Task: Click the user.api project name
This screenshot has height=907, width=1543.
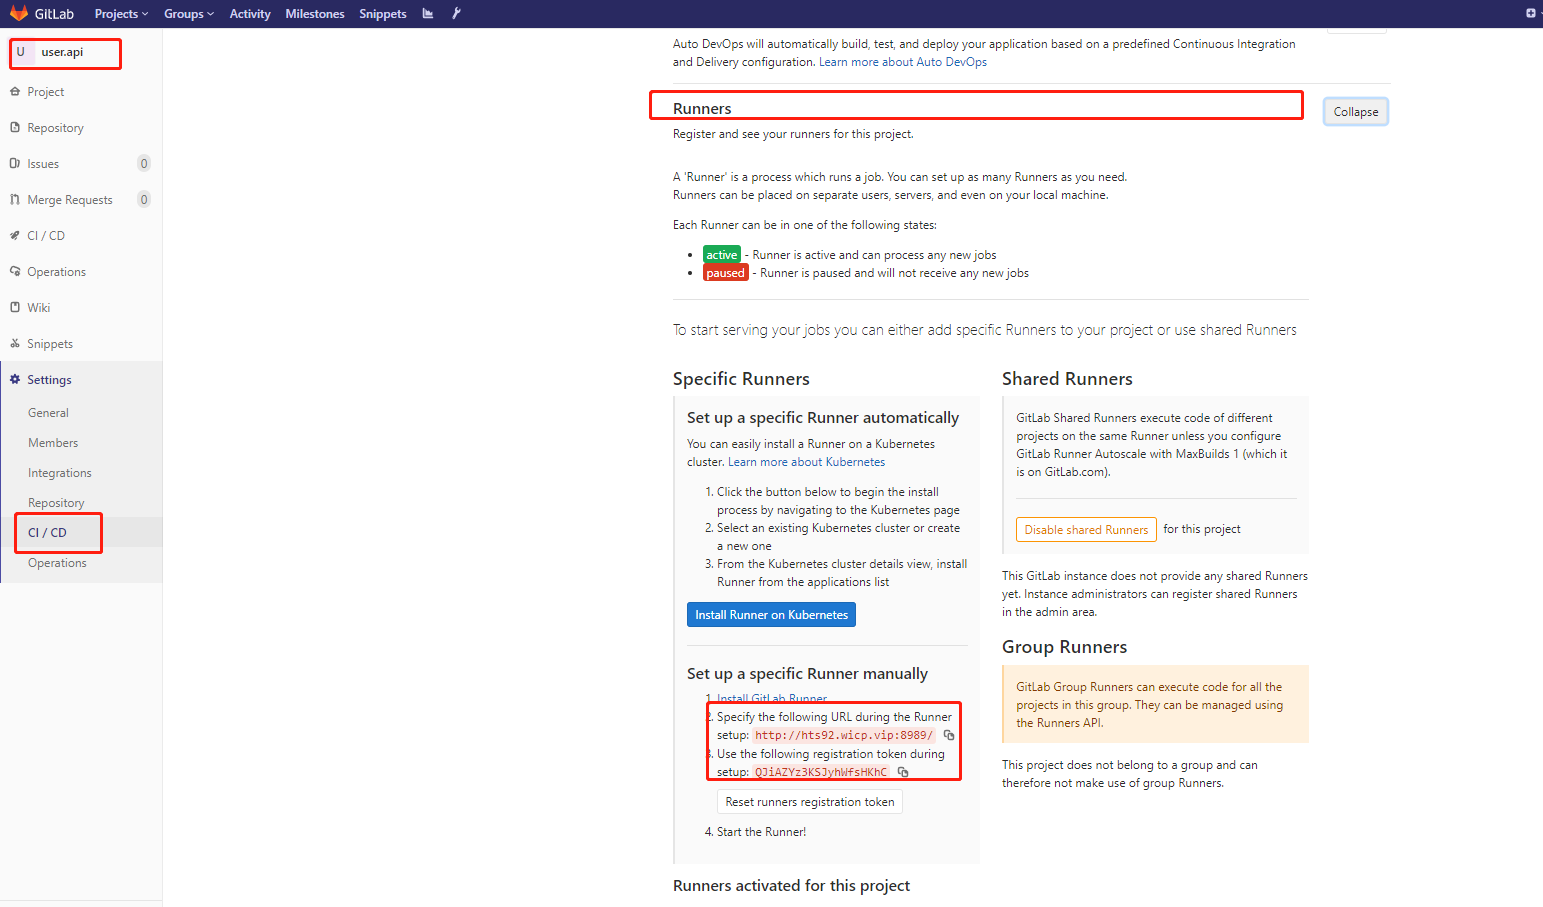Action: (x=62, y=52)
